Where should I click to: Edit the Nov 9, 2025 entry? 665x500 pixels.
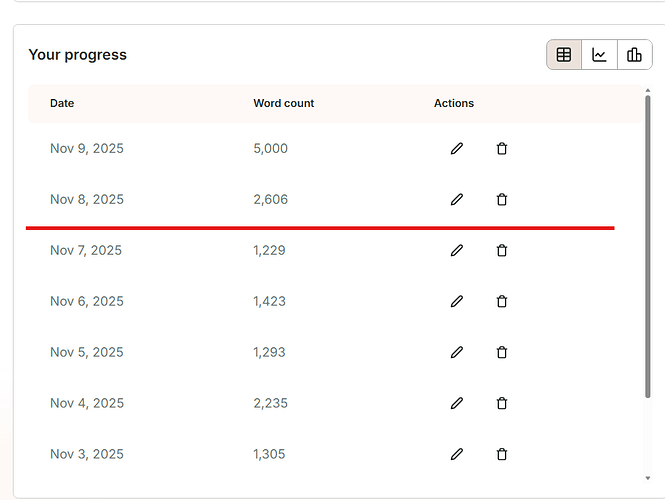point(457,149)
